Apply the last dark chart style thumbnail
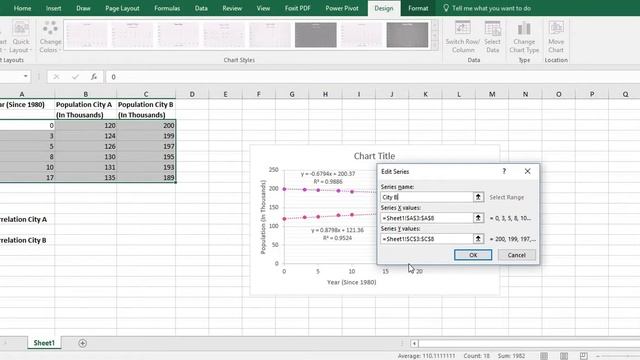The image size is (640, 360). [407, 35]
